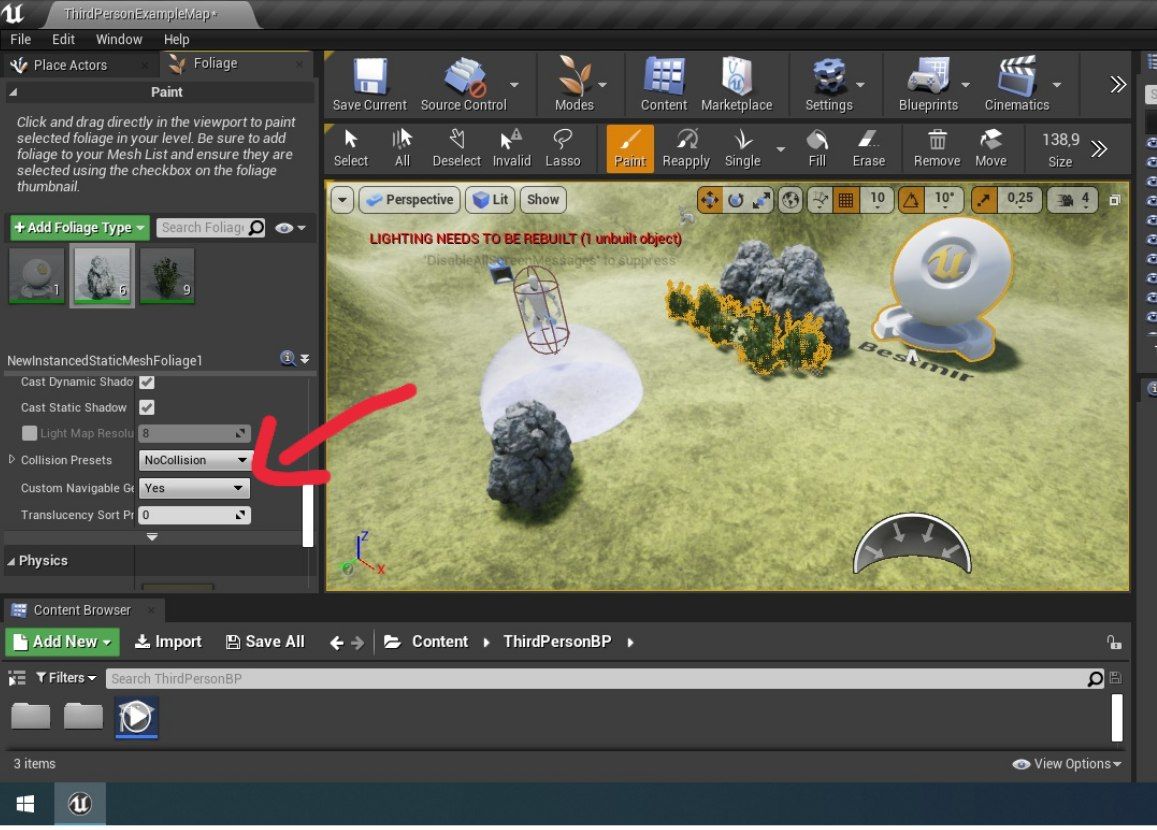Click the Invalid selection tool

tap(511, 148)
